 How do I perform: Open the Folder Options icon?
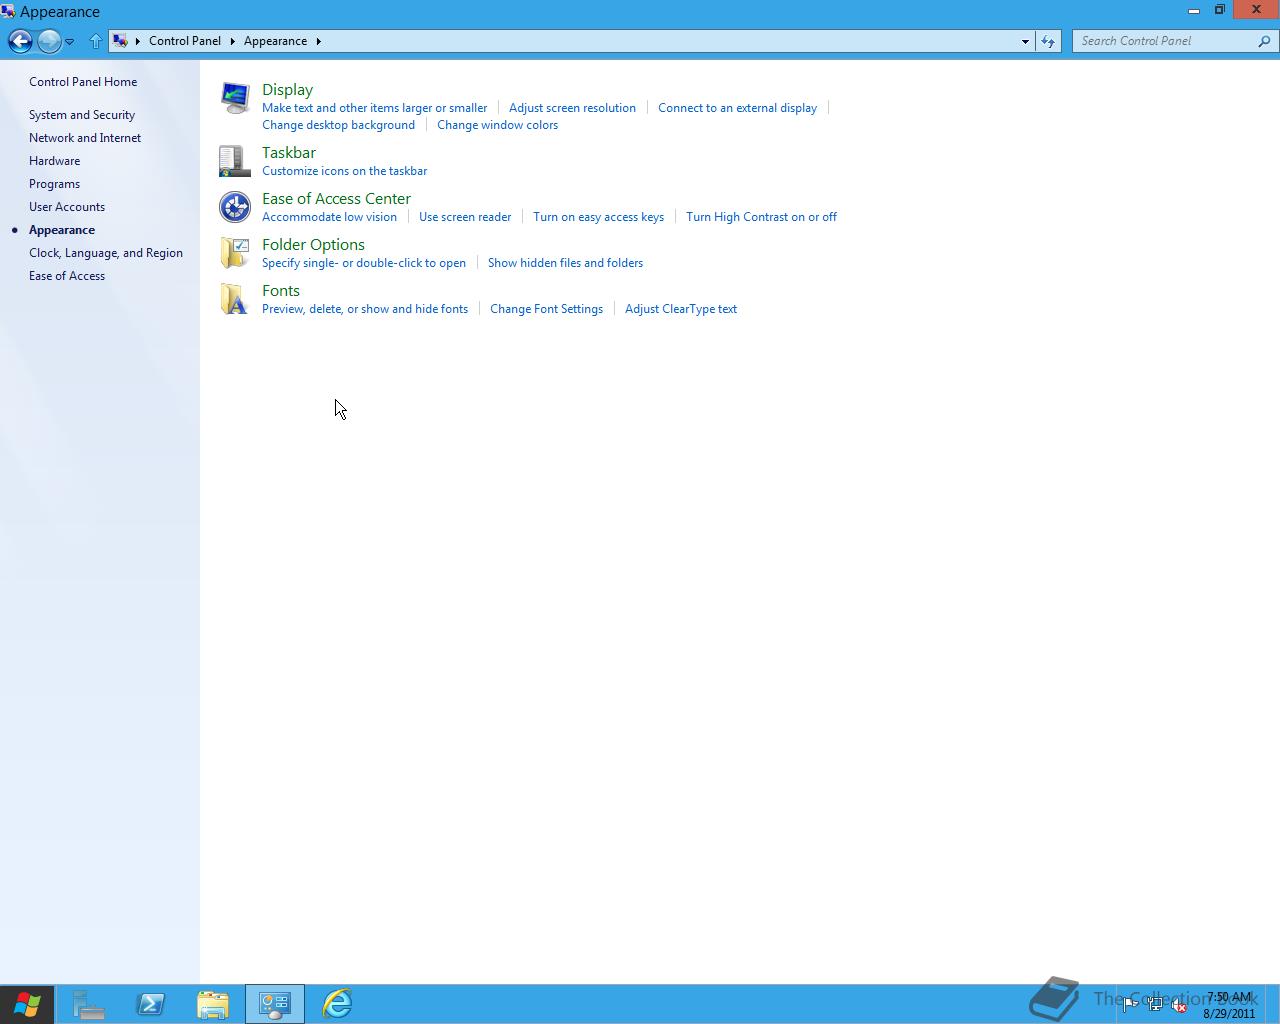click(x=235, y=253)
